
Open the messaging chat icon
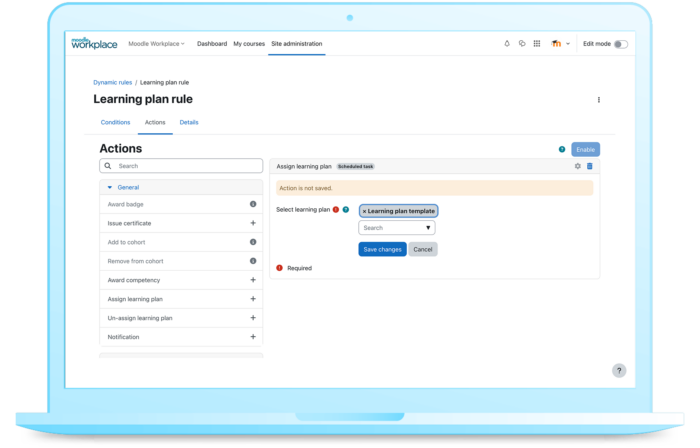click(522, 44)
